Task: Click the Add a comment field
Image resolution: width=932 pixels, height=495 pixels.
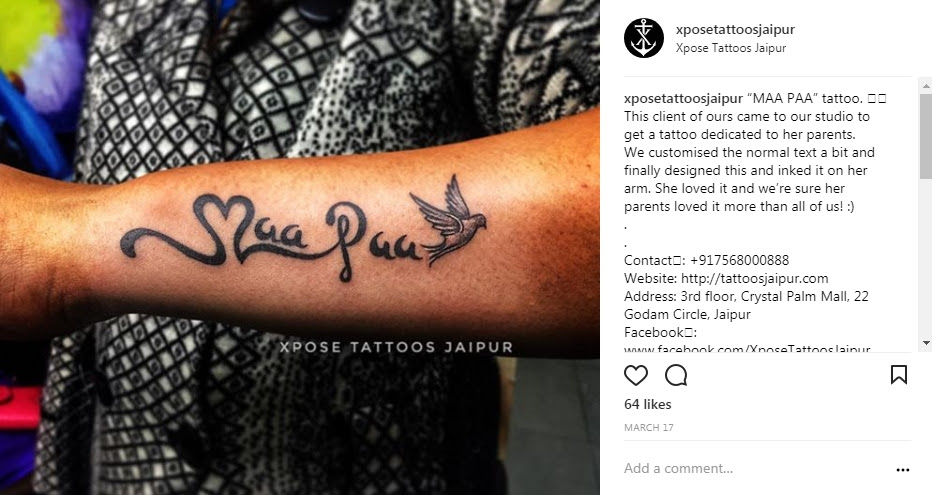Action: pos(755,468)
